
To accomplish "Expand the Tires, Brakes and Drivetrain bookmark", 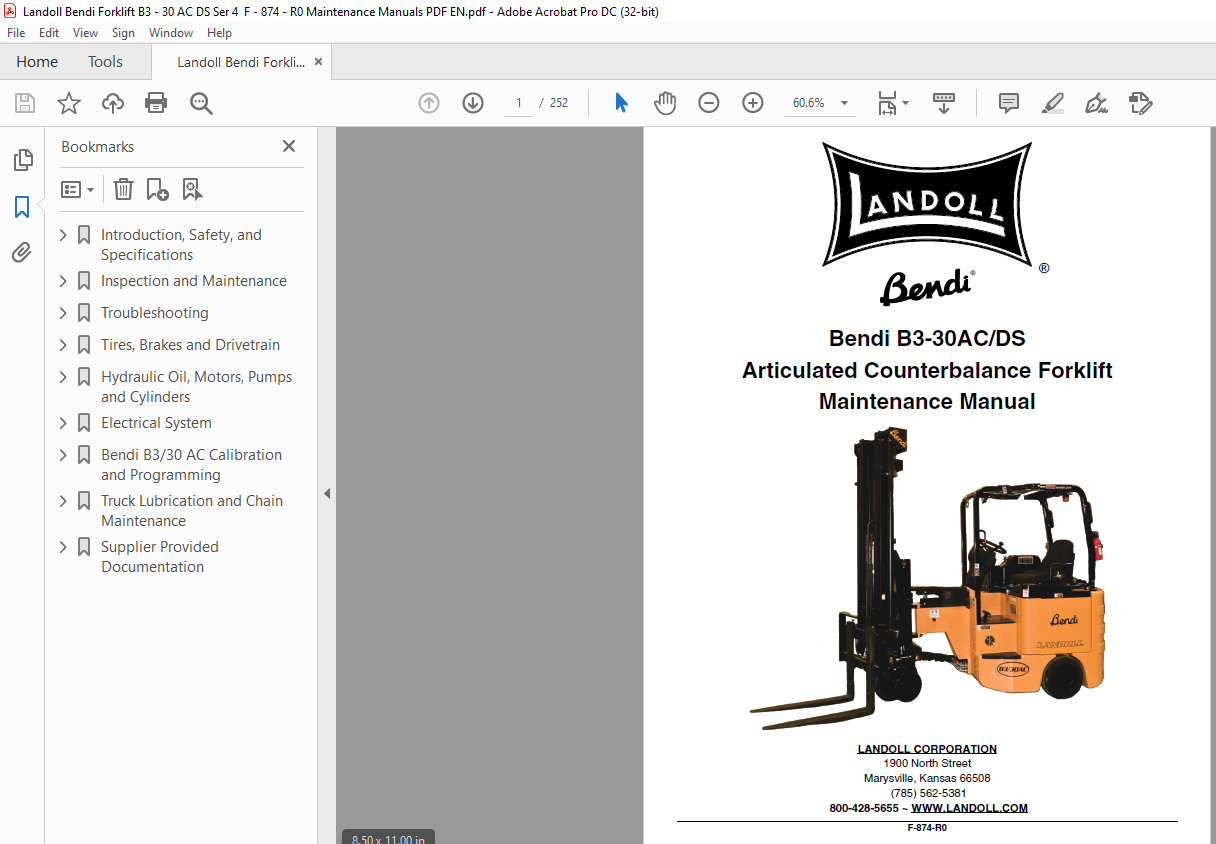I will tap(64, 345).
